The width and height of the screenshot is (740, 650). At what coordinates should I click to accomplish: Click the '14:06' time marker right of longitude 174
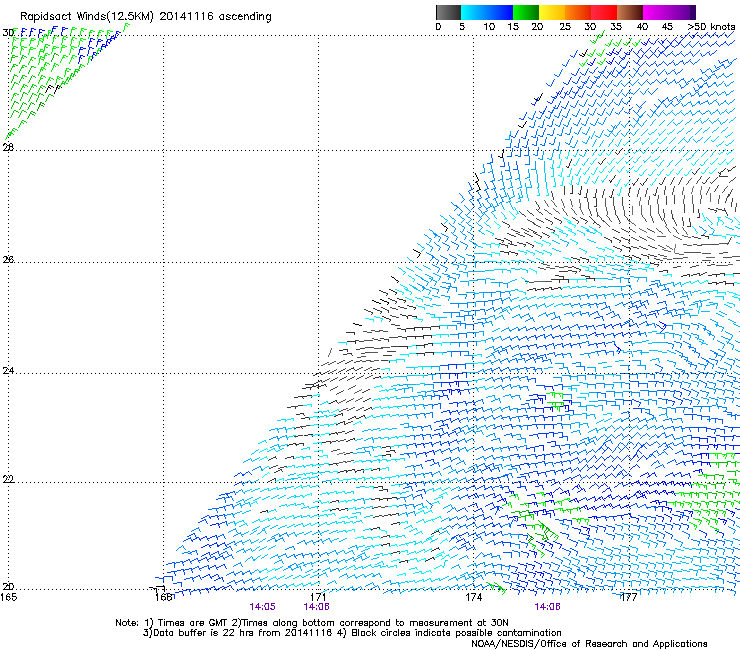tap(547, 607)
